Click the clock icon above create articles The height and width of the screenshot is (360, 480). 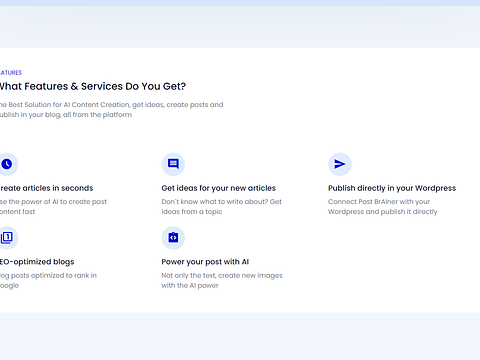[x=7, y=164]
